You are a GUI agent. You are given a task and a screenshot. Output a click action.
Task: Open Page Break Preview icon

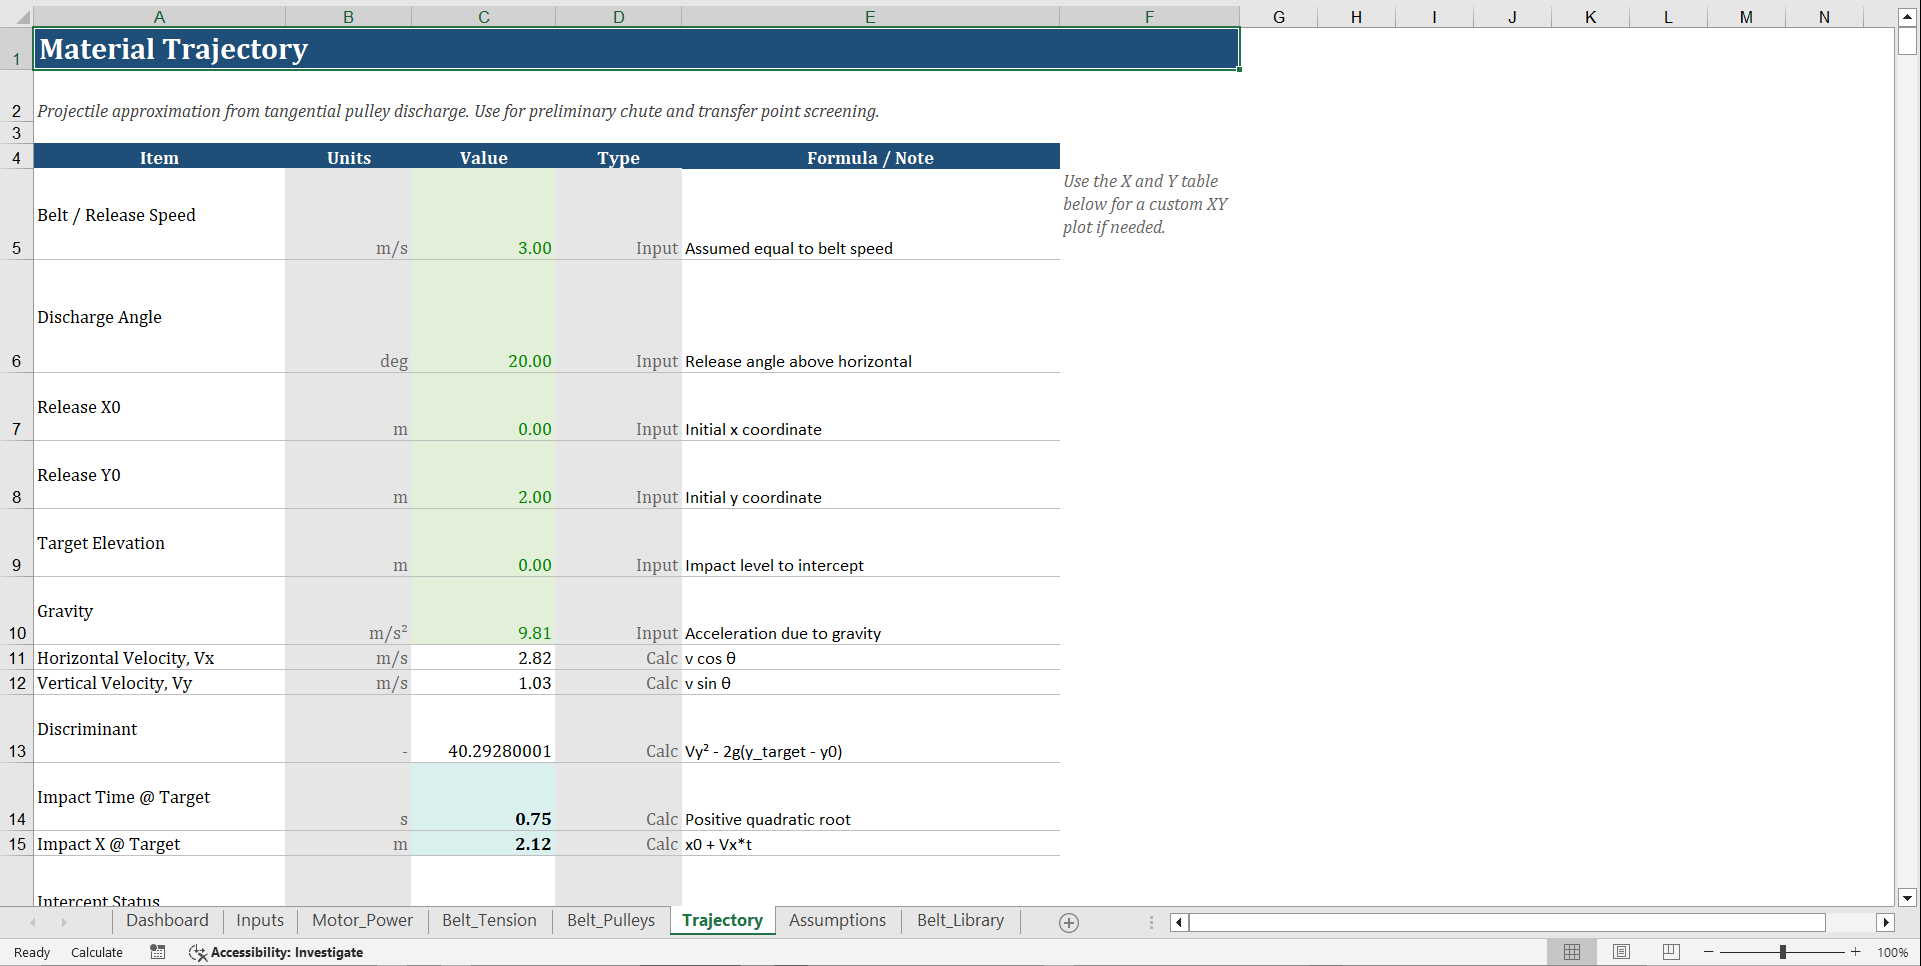(x=1670, y=952)
